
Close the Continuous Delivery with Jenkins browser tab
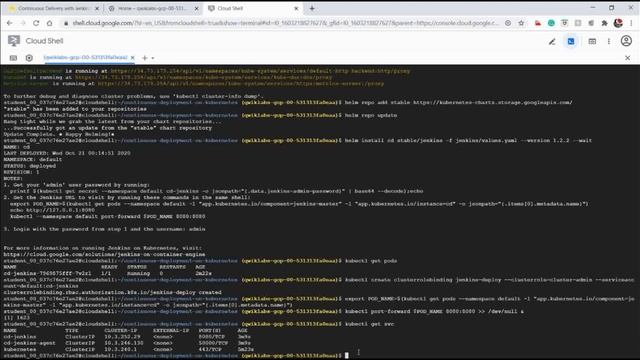click(97, 8)
